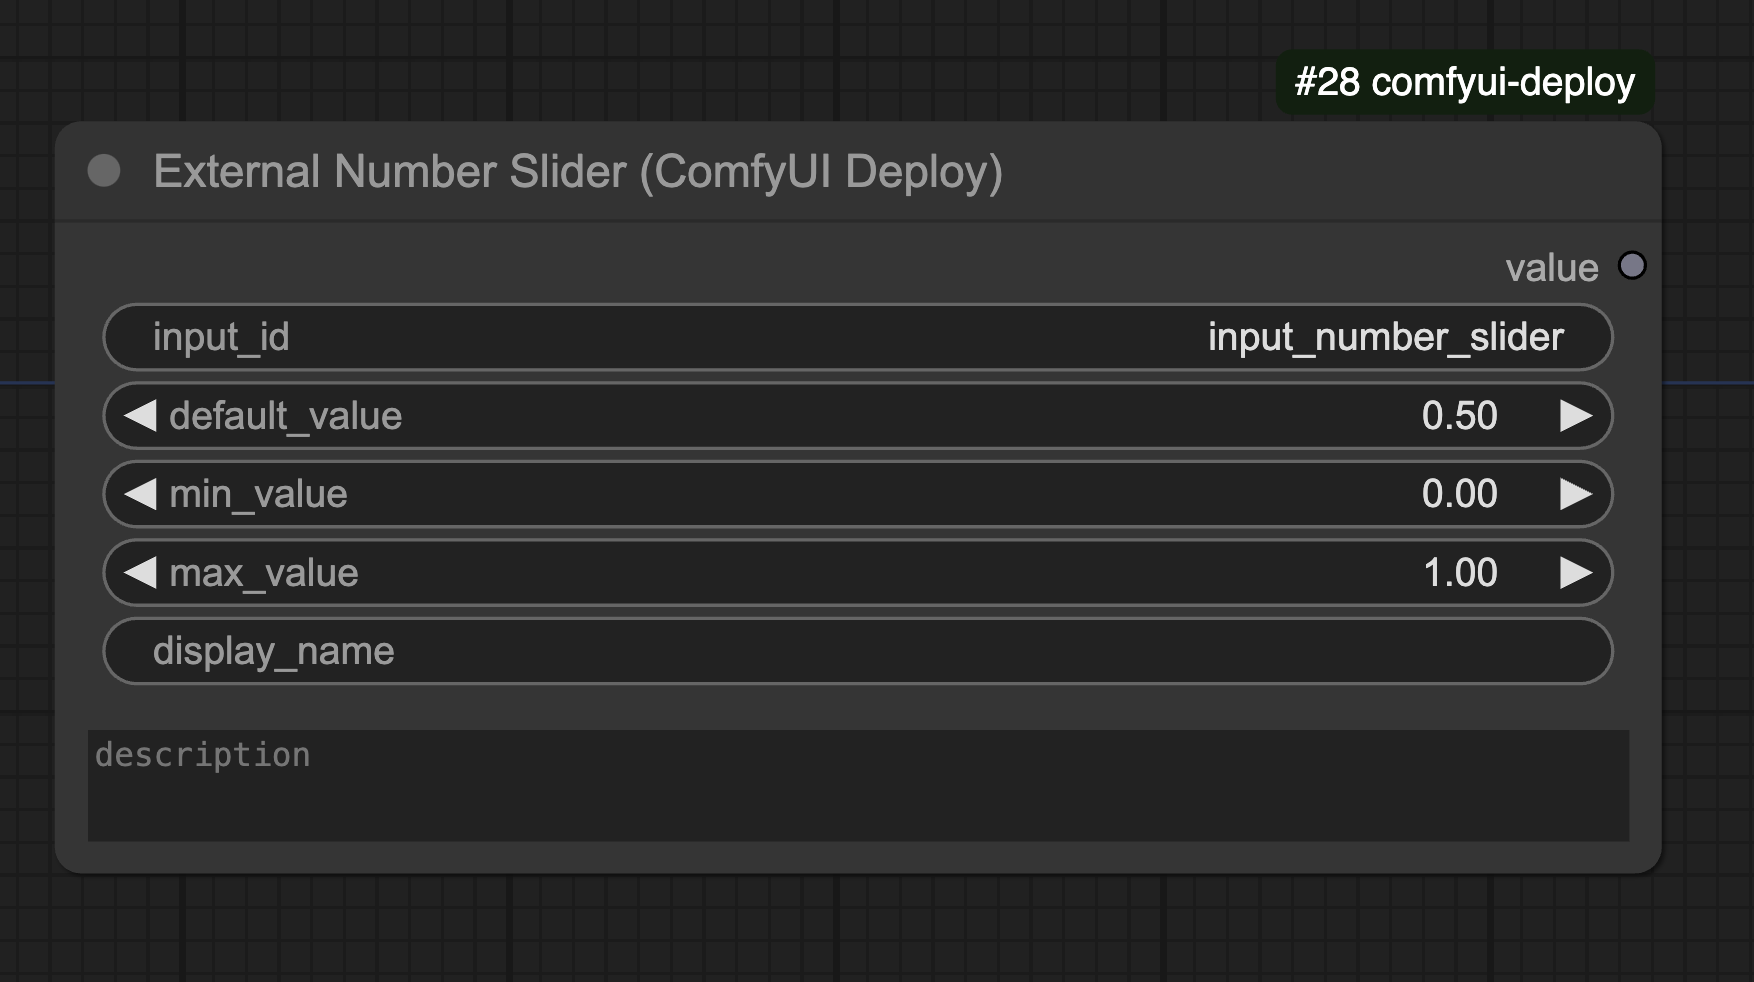1754x982 pixels.
Task: Collapse the node using the circle icon
Action: [x=104, y=172]
